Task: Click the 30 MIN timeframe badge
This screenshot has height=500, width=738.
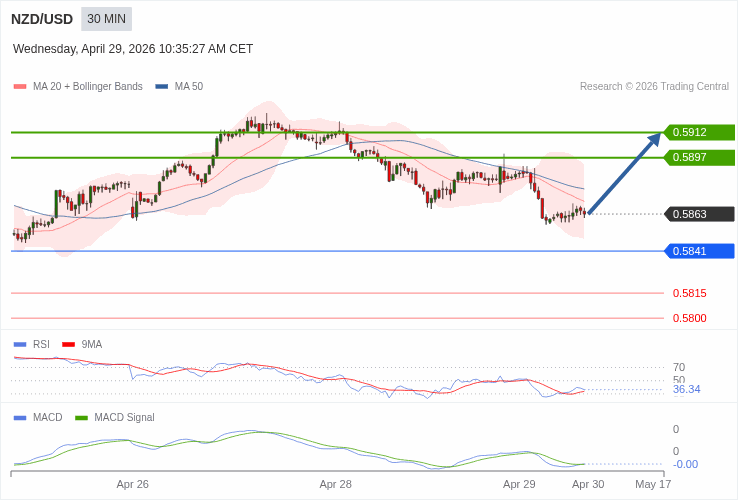Action: point(106,19)
